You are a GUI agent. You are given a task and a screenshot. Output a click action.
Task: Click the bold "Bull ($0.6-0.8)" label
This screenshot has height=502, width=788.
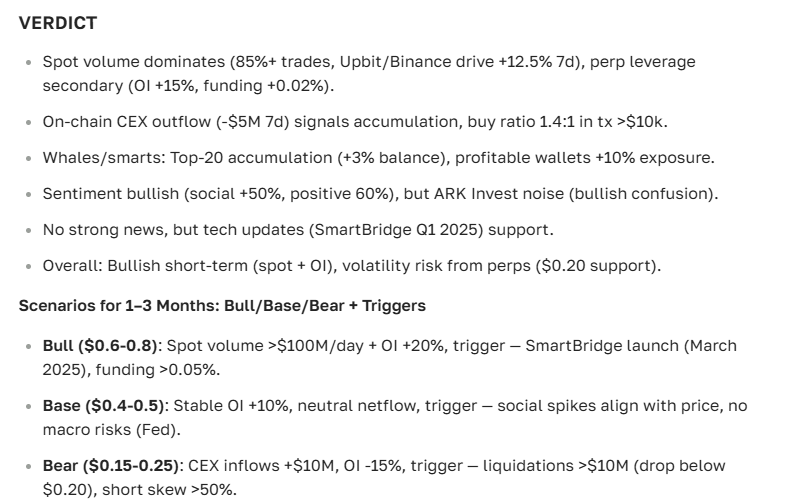click(x=100, y=346)
